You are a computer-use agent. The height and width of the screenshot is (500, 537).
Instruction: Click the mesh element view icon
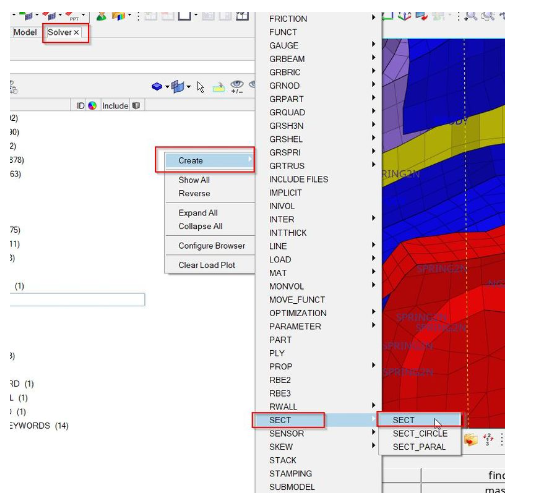178,86
